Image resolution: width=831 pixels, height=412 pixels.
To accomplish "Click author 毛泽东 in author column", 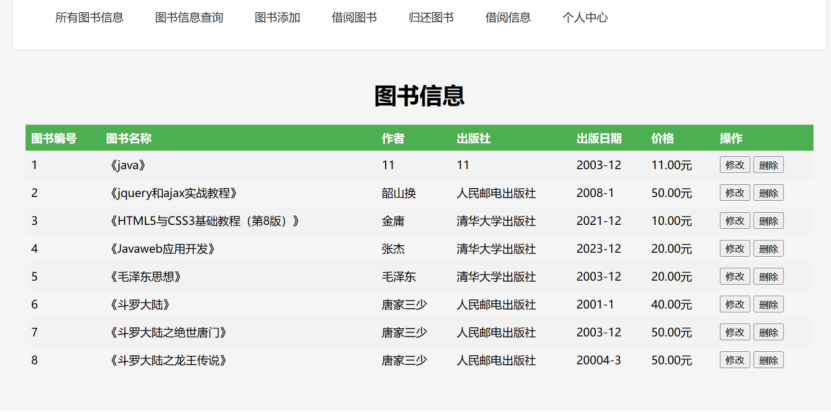I will coord(399,276).
